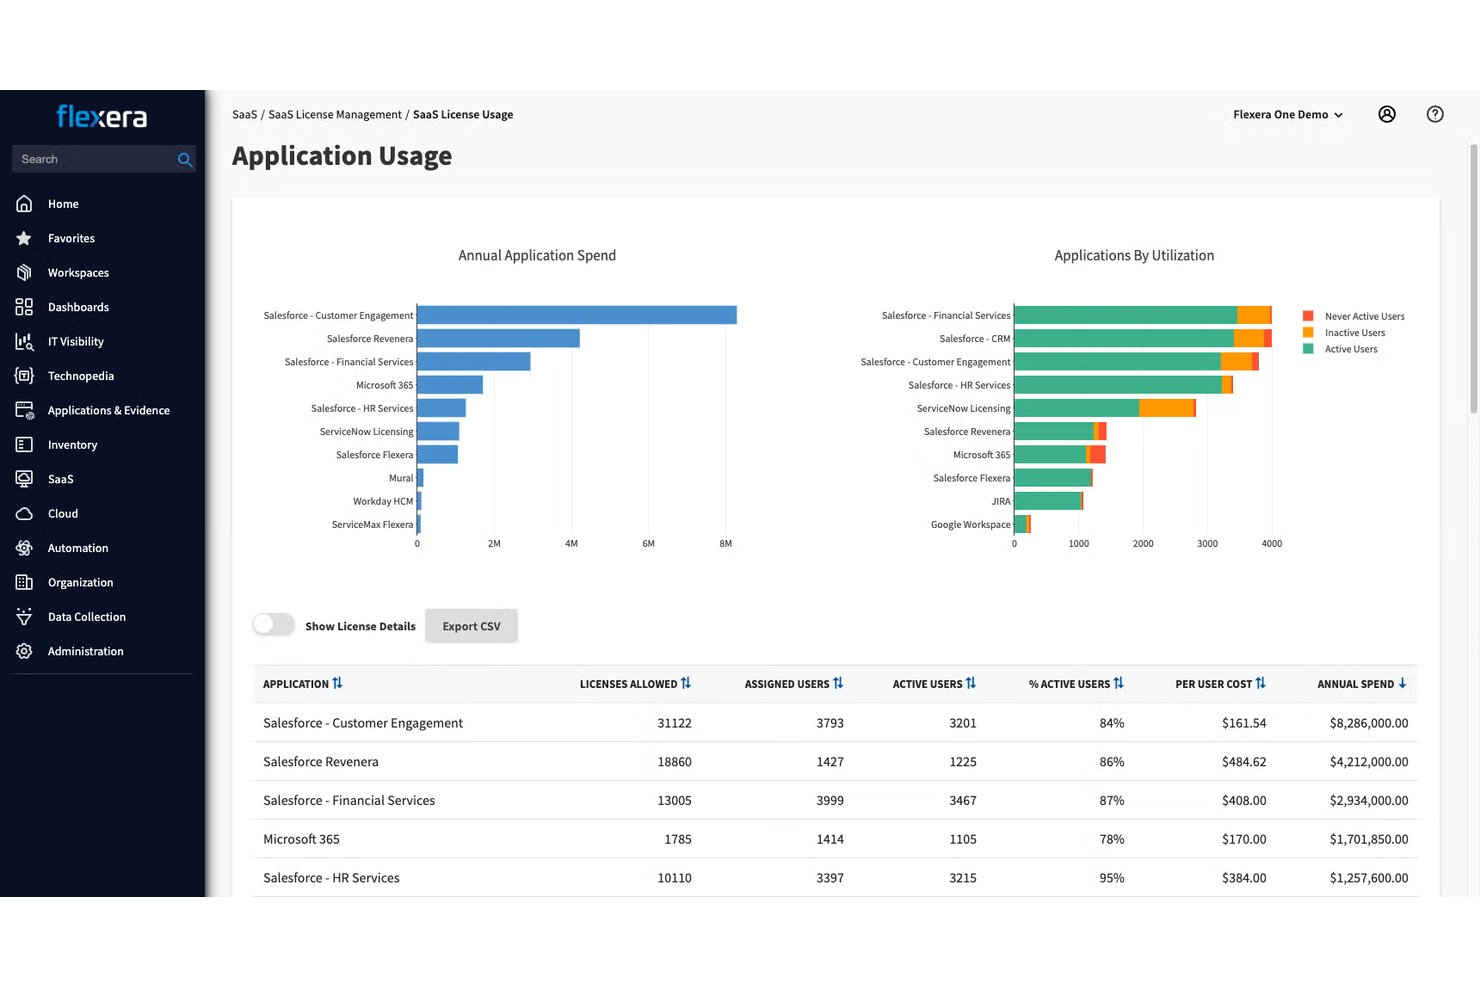The image size is (1480, 987).
Task: Sort by Per User Cost arrows
Action: tap(1260, 683)
